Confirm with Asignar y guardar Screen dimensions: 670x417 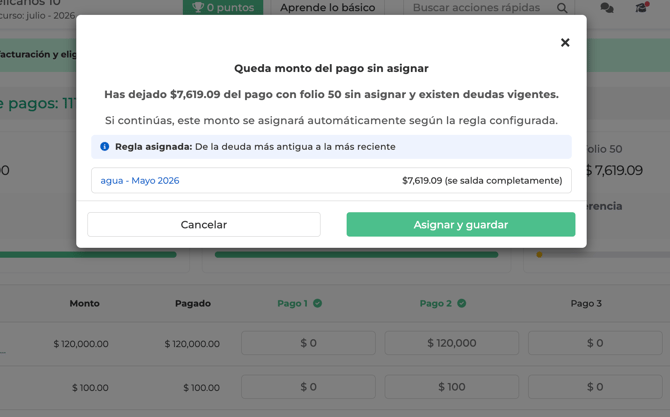pyautogui.click(x=461, y=224)
